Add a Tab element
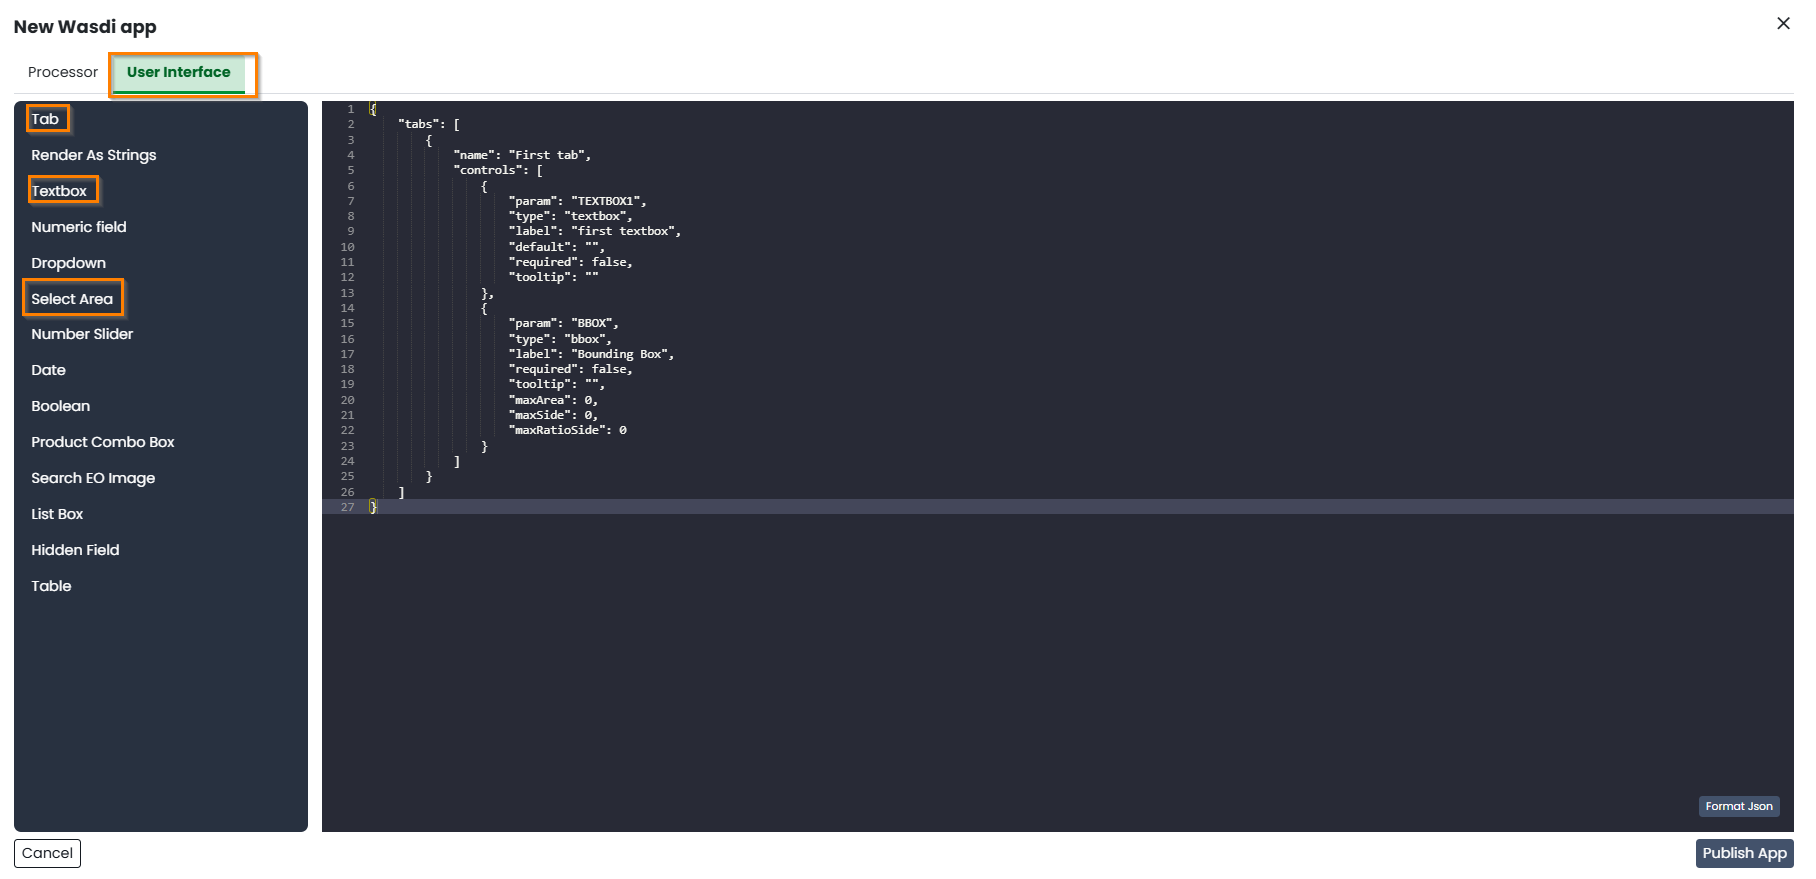 tap(45, 119)
